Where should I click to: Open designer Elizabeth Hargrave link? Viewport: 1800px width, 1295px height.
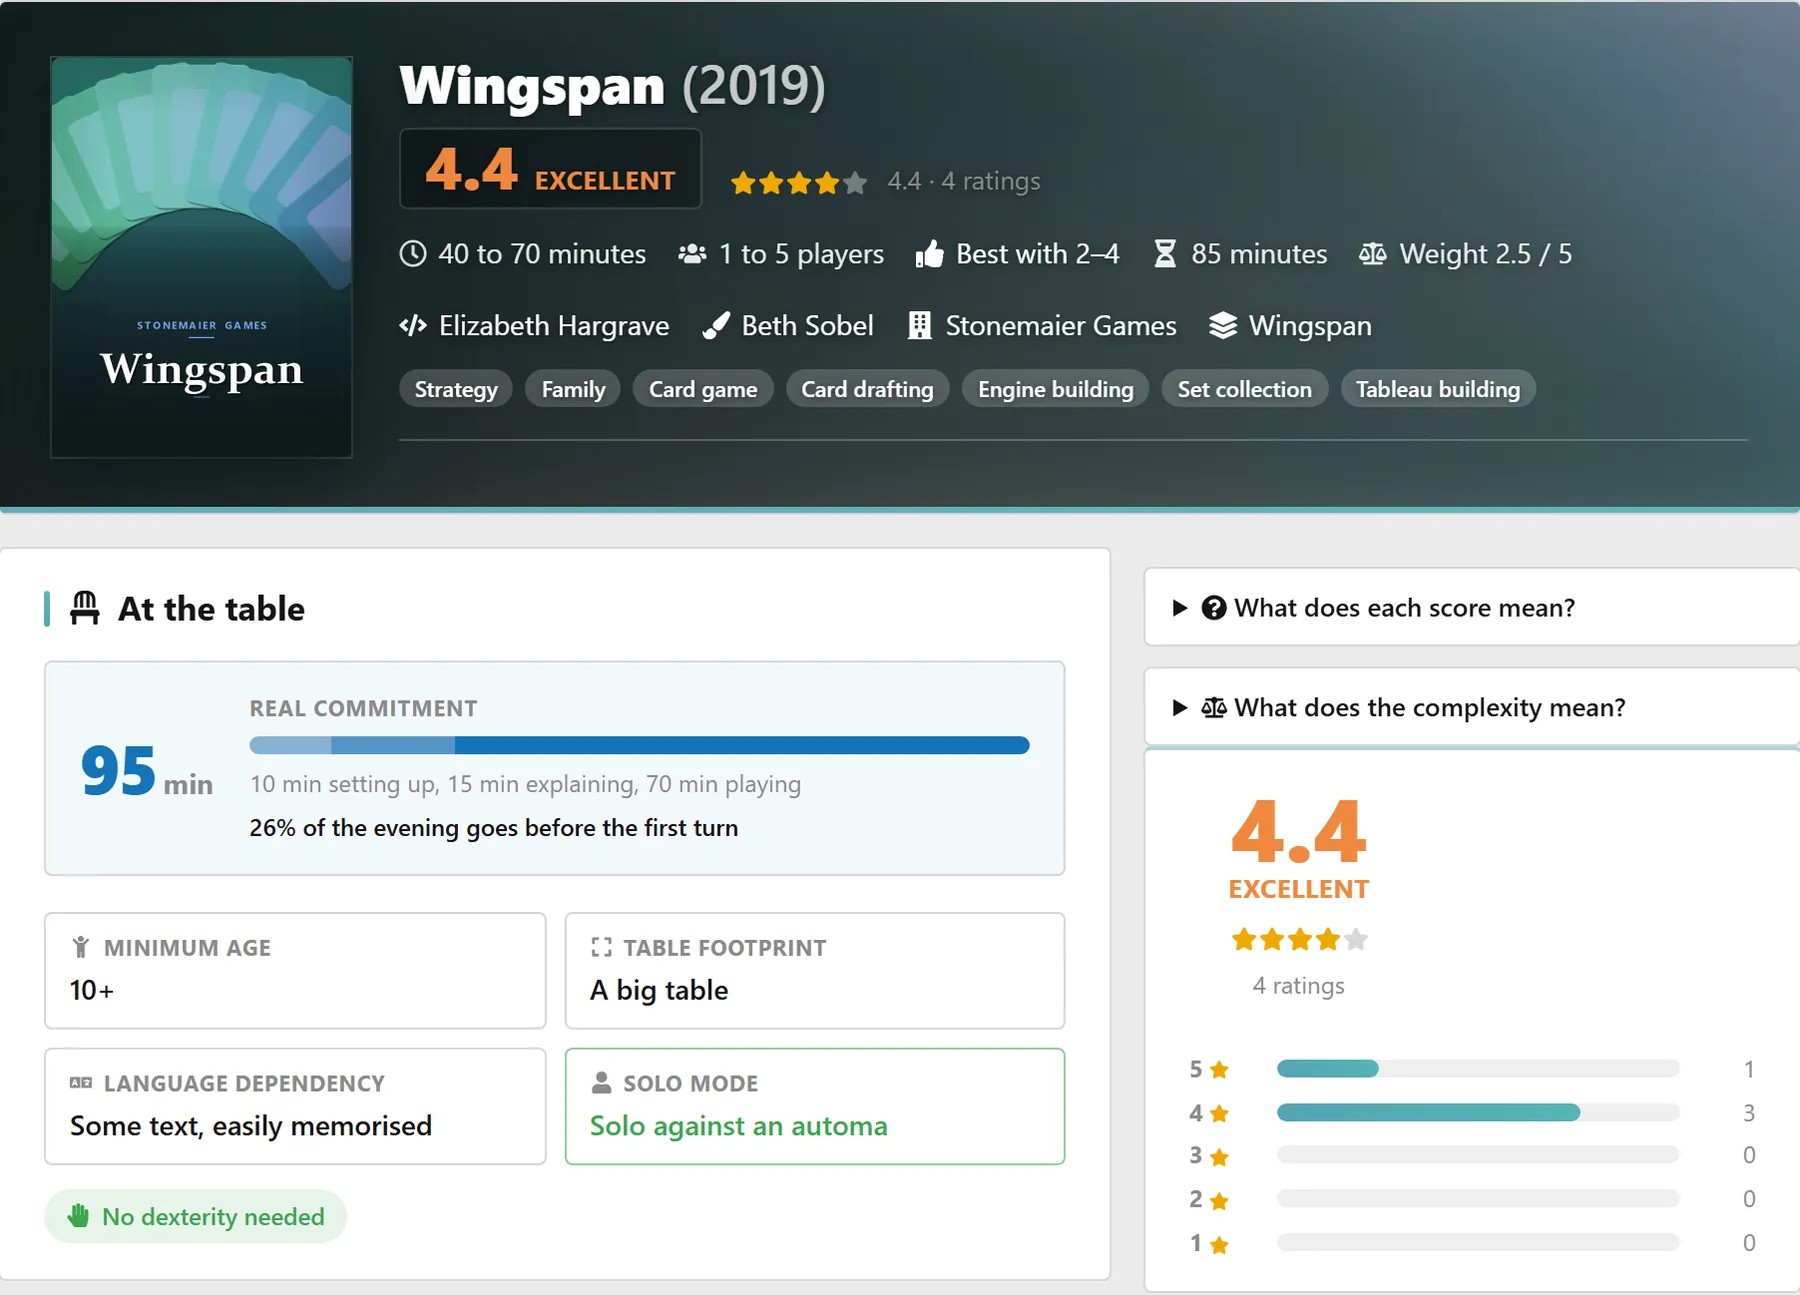coord(554,326)
